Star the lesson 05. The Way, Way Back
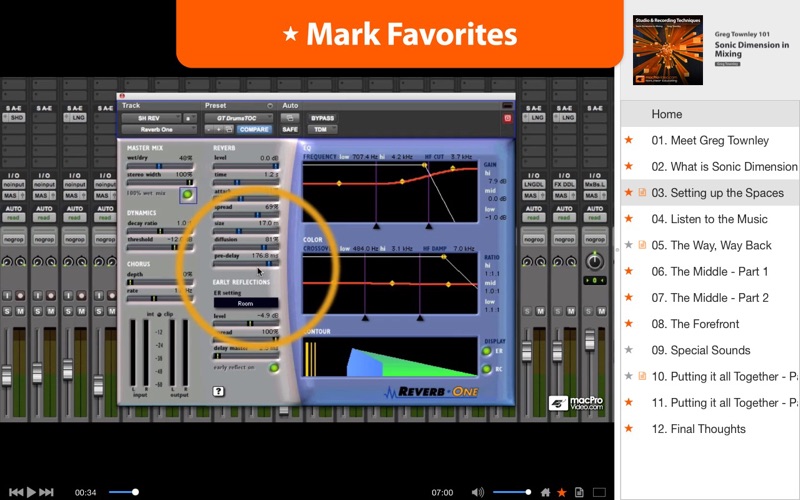The image size is (800, 500). (629, 245)
